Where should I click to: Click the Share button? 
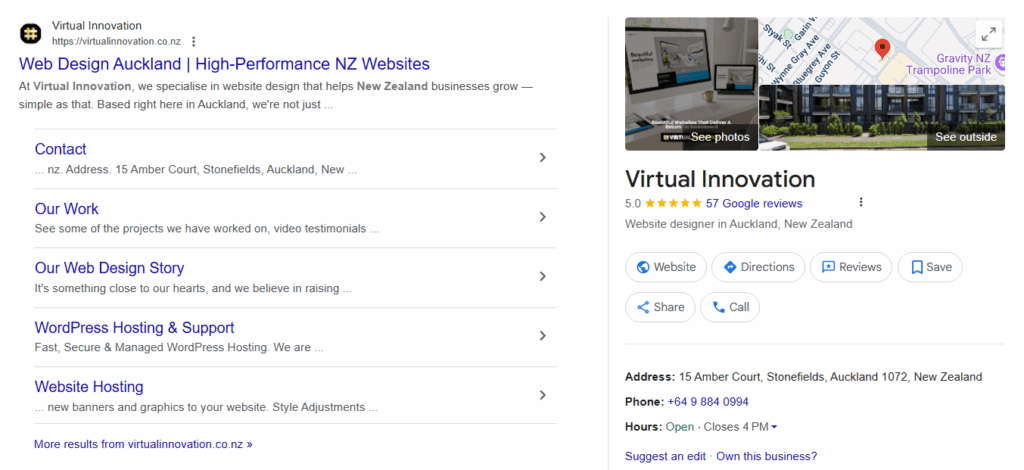pos(660,307)
